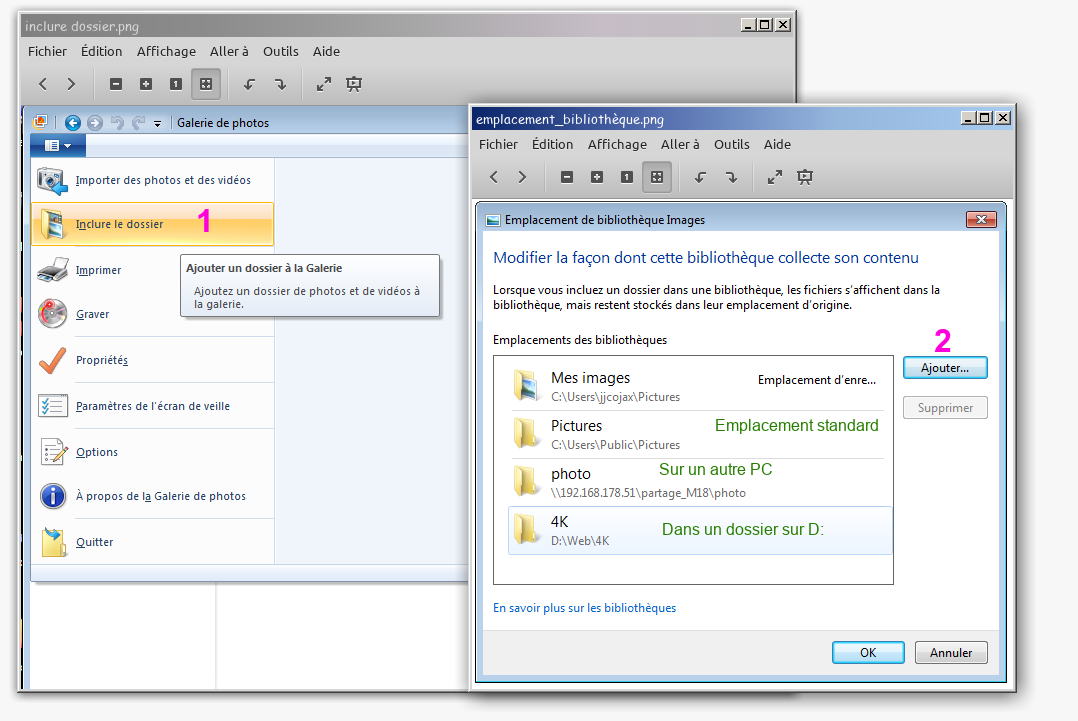
Task: Toggle best fit in emplacement_bibliothèque.png toolbar
Action: (656, 177)
